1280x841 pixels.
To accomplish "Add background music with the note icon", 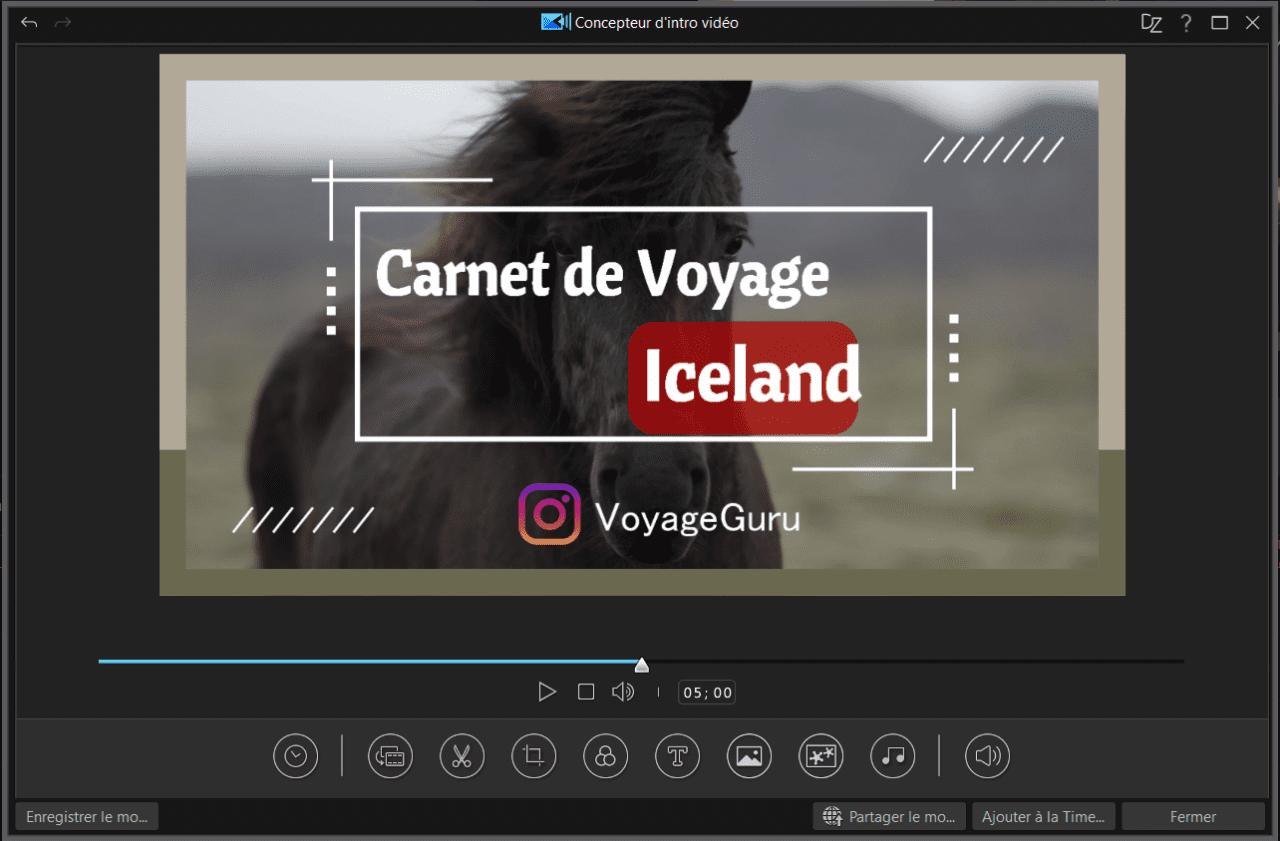I will tap(893, 756).
